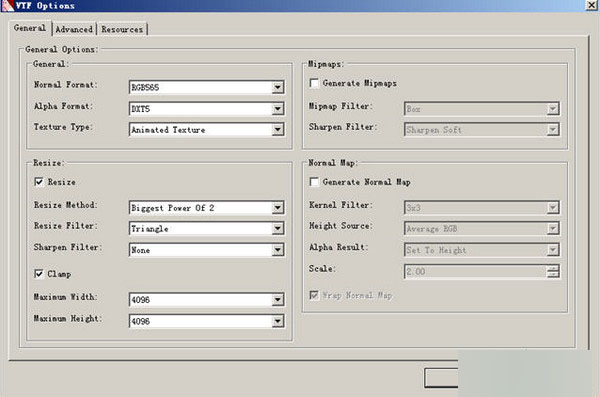Click the Alpha Result Set To Height combo box
600x397 pixels.
point(482,250)
